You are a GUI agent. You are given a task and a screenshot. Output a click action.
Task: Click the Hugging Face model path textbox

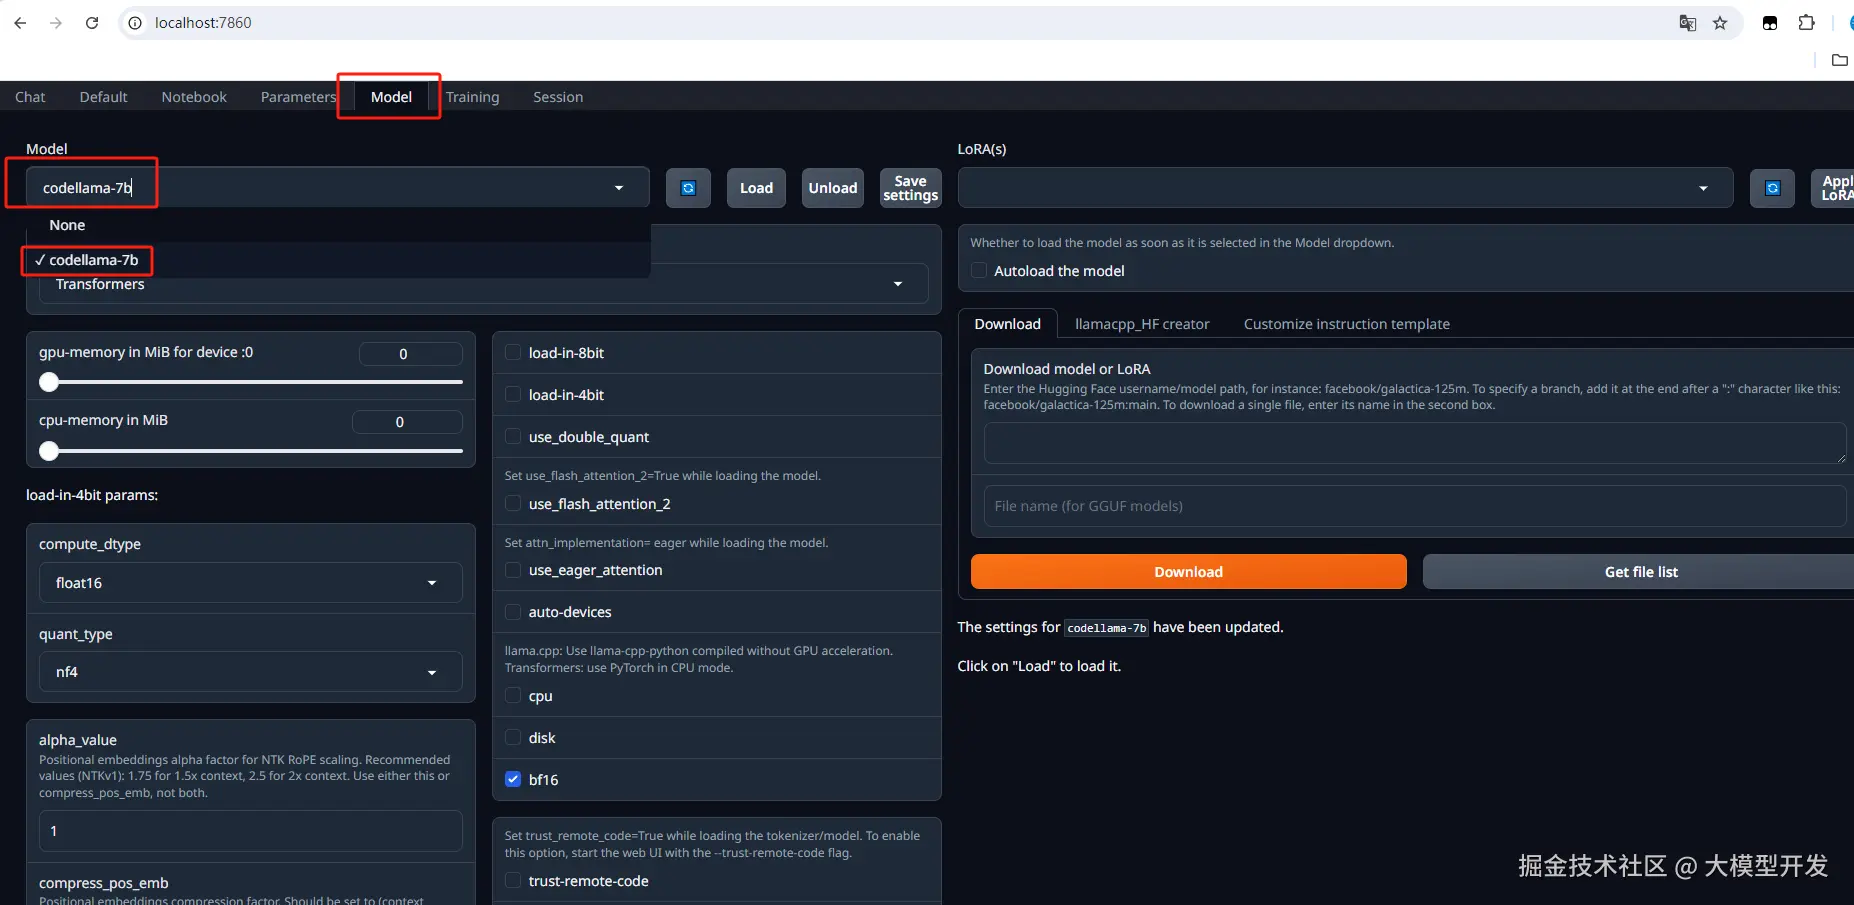(x=1415, y=443)
